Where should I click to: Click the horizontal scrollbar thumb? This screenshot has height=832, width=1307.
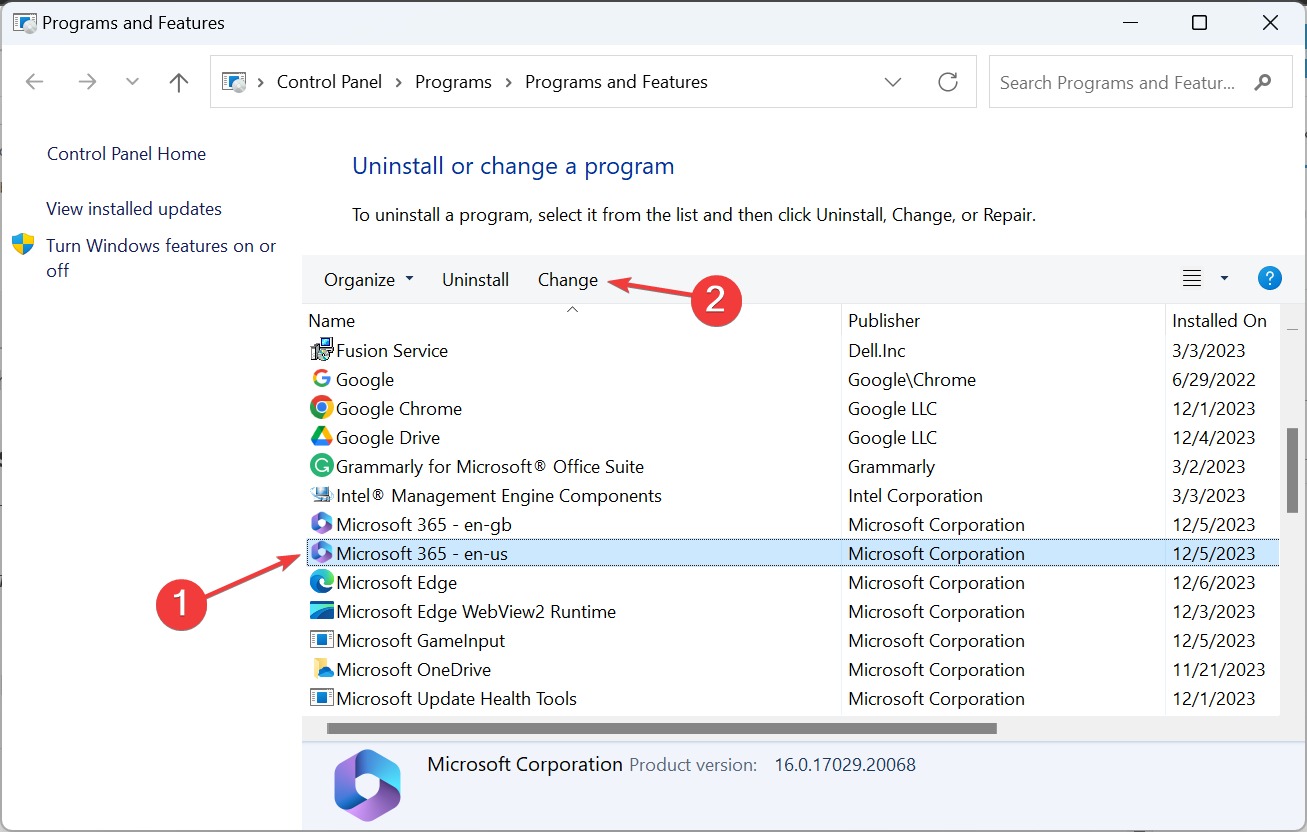pos(661,728)
